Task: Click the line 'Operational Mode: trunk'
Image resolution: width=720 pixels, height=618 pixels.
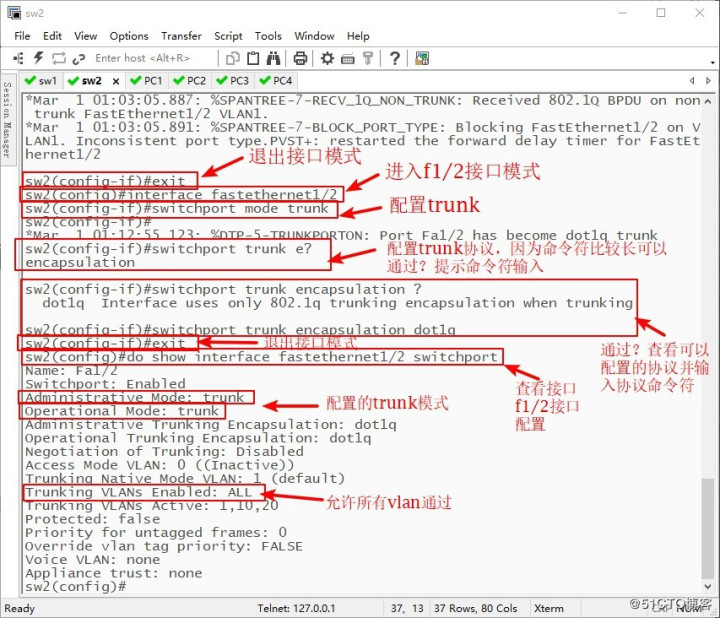Action: pos(122,411)
